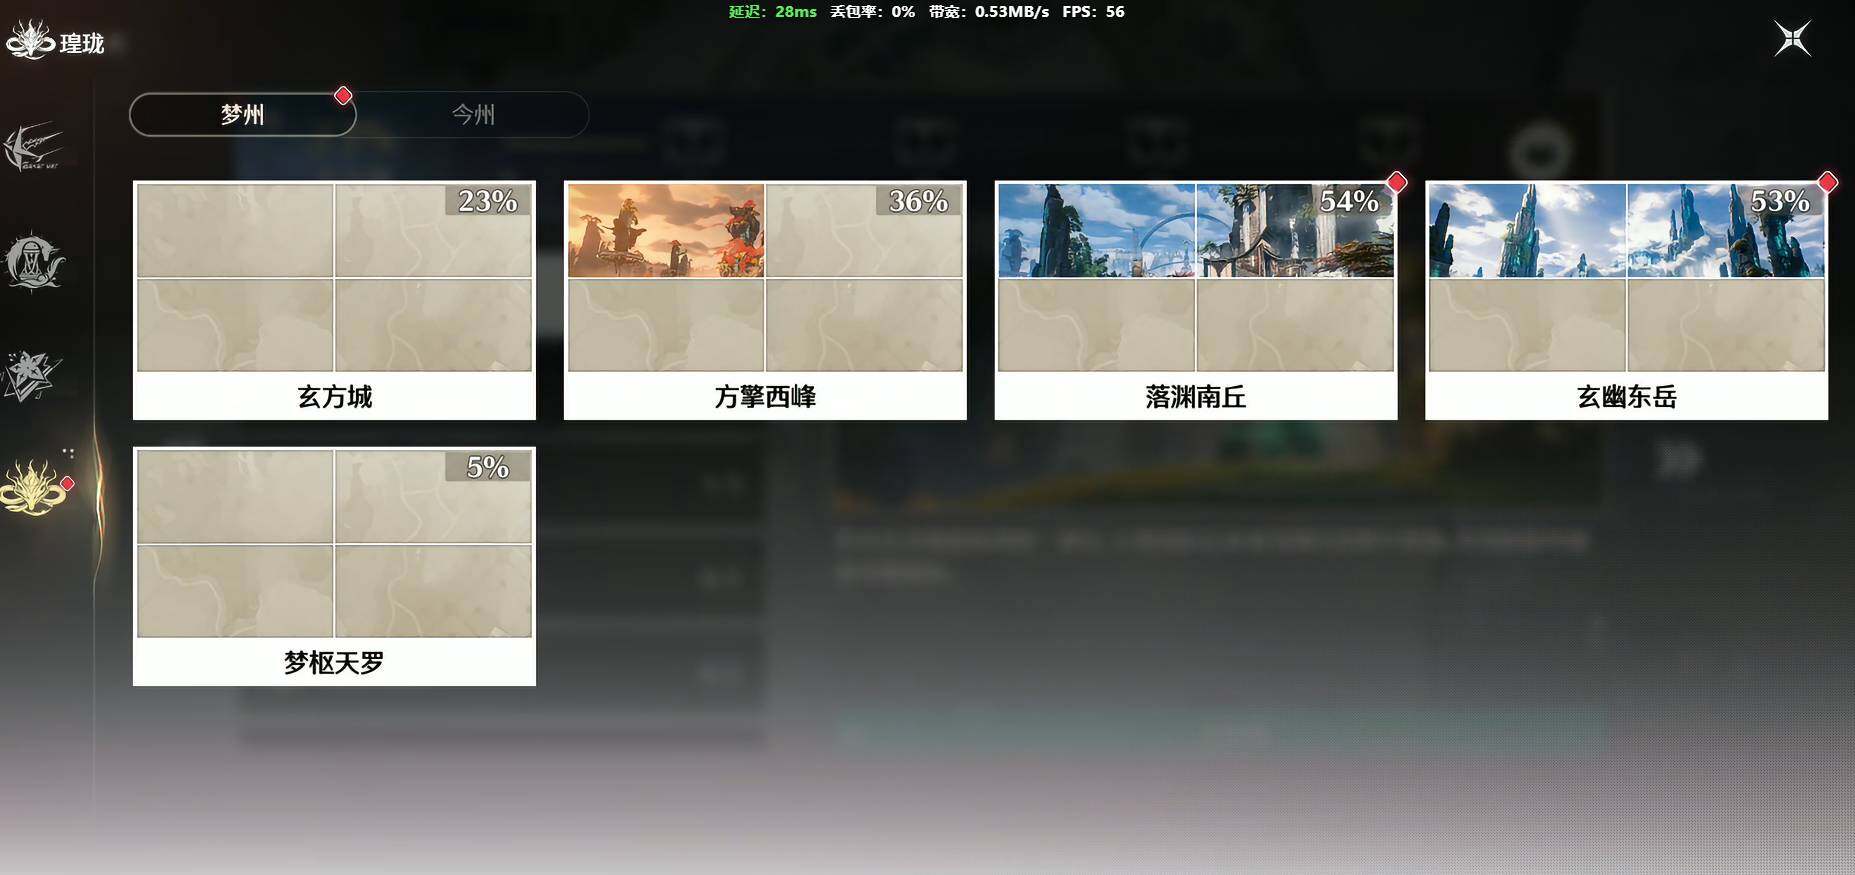Click the red notification dot on 落渊南丘
The height and width of the screenshot is (875, 1855).
(1397, 182)
